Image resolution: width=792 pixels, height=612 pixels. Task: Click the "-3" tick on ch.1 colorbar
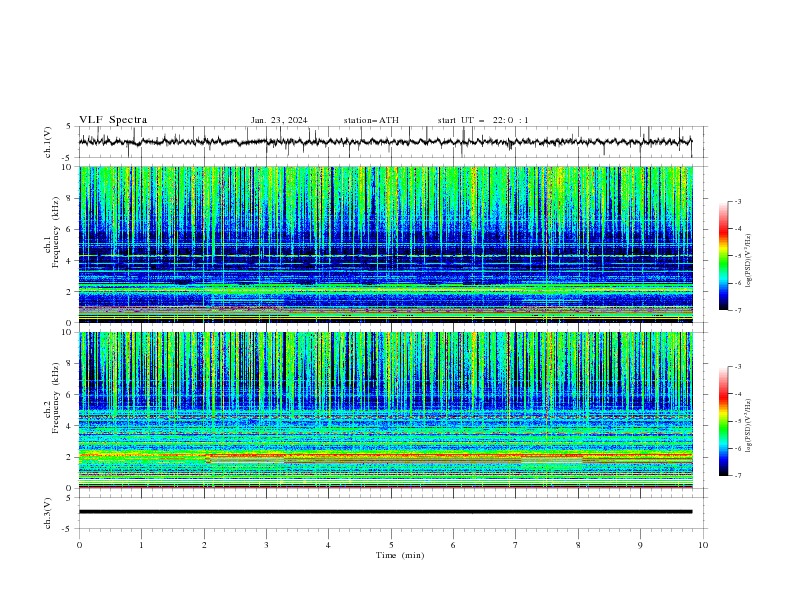(x=738, y=201)
